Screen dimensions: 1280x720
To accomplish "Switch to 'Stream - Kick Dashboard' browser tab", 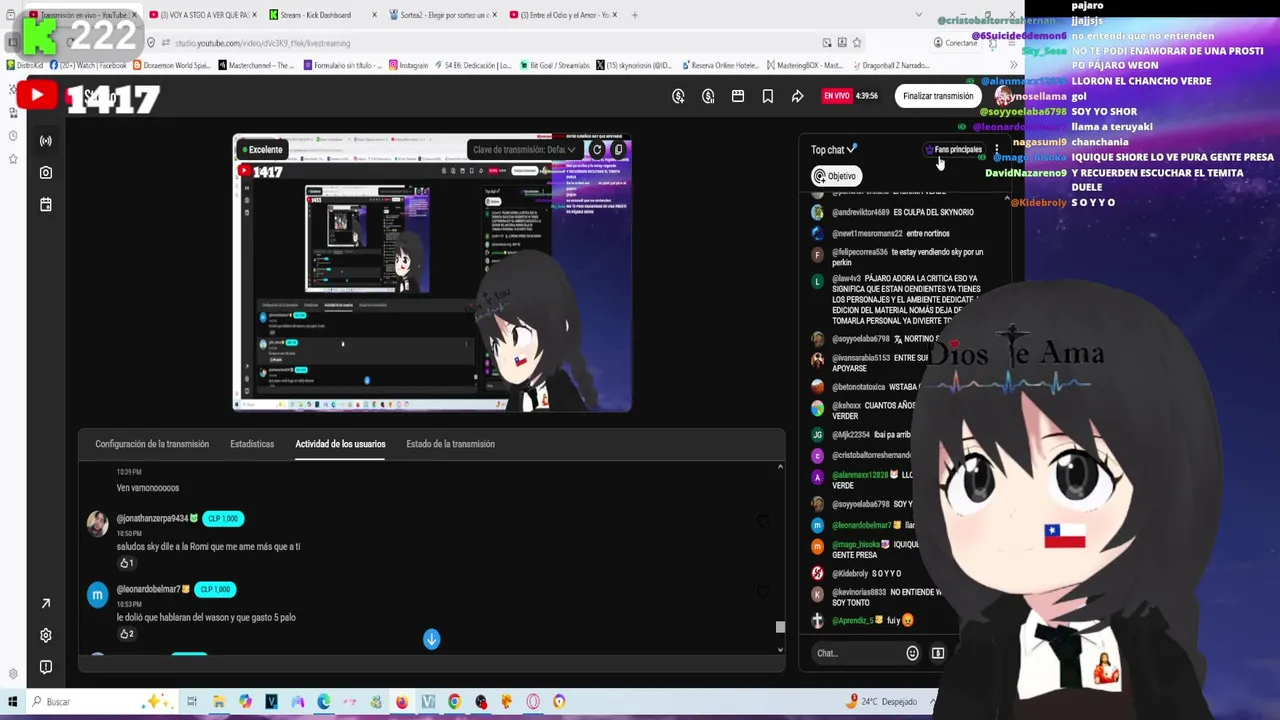I will (322, 15).
